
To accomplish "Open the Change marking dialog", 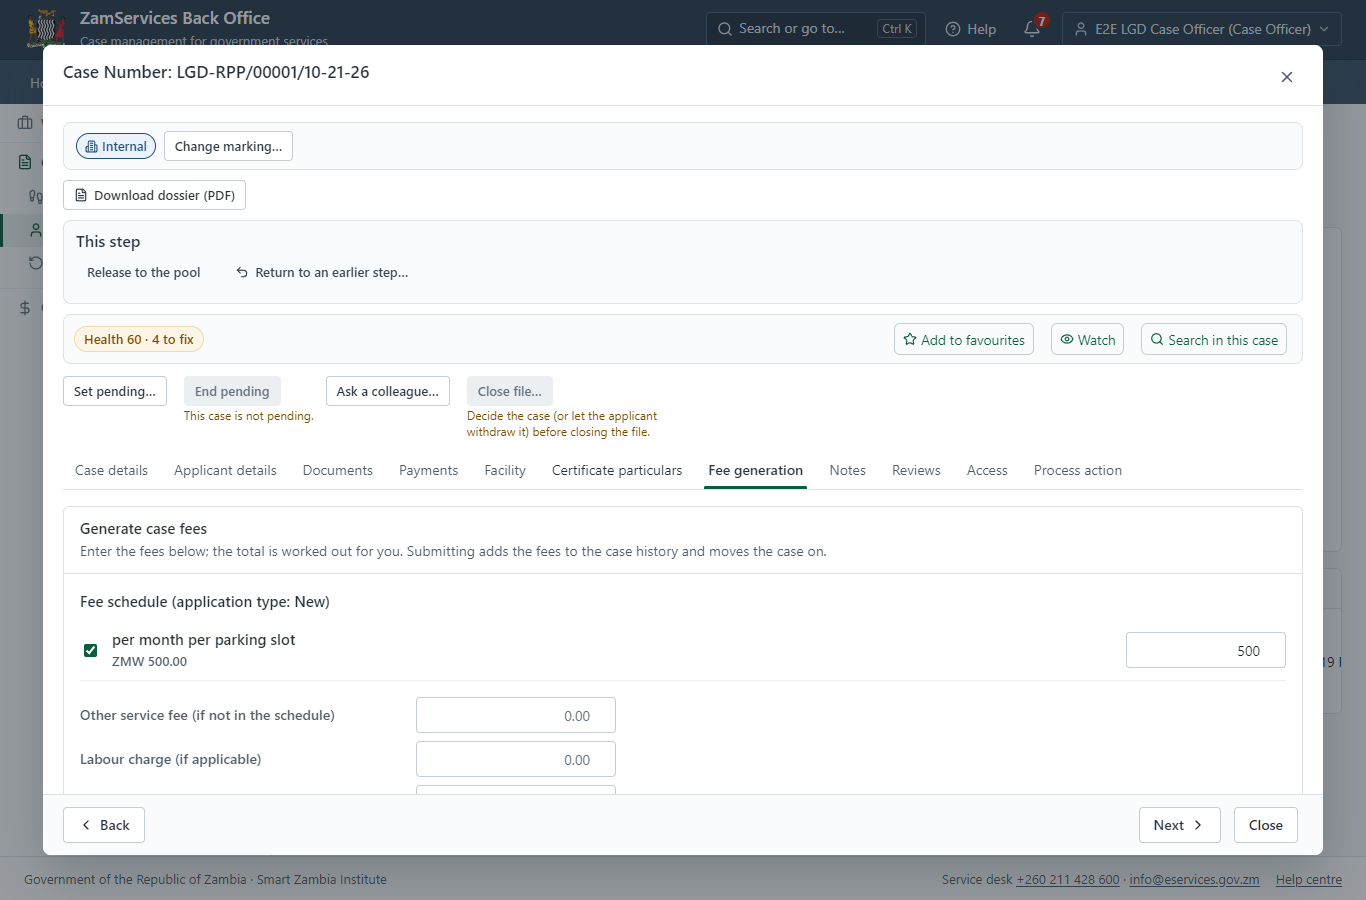I will [228, 146].
